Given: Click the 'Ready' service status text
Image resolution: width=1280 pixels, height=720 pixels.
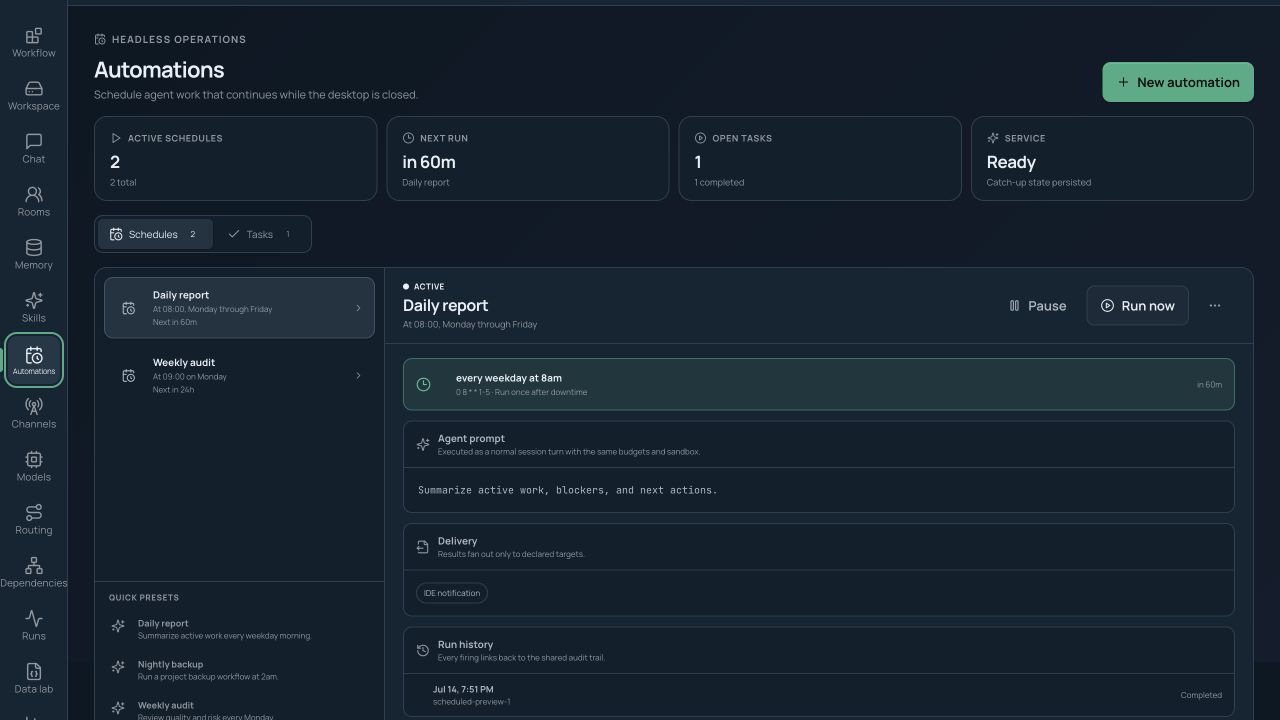Looking at the screenshot, I should pos(1011,162).
